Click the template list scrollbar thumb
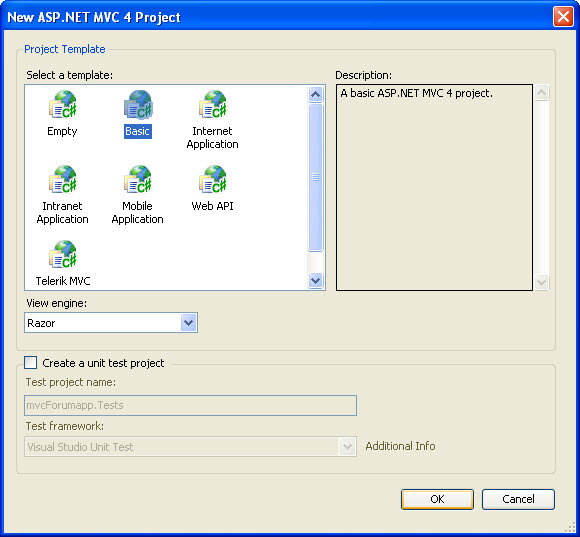The image size is (580, 537). (316, 178)
